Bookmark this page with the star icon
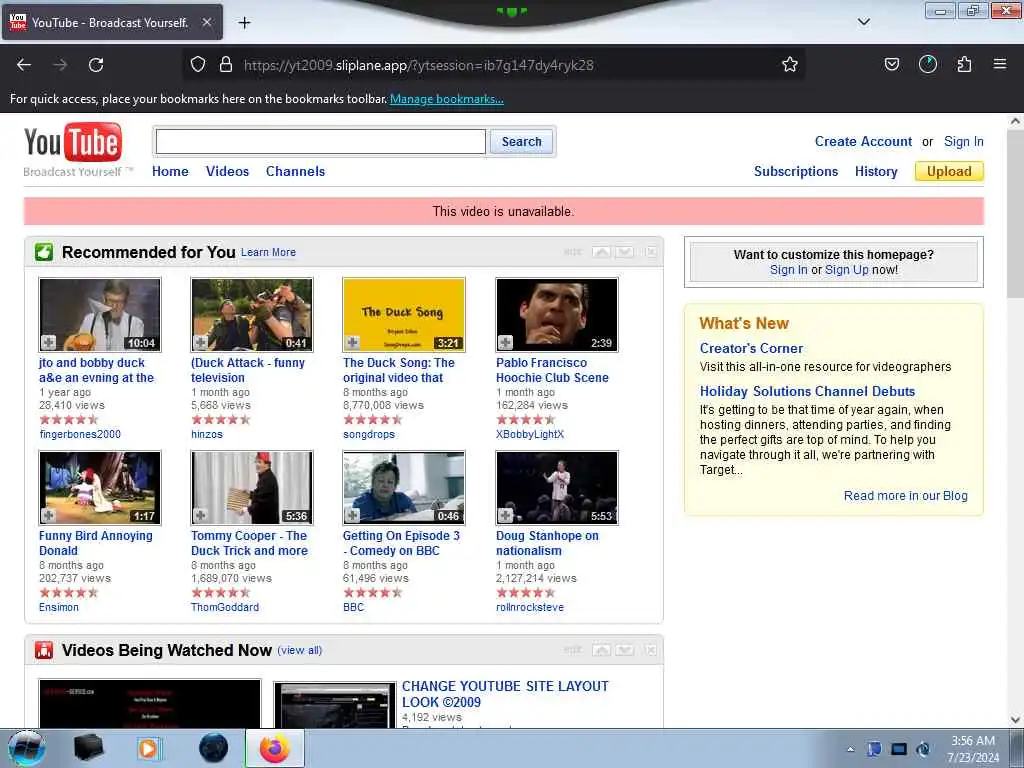This screenshot has width=1024, height=768. pyautogui.click(x=790, y=64)
